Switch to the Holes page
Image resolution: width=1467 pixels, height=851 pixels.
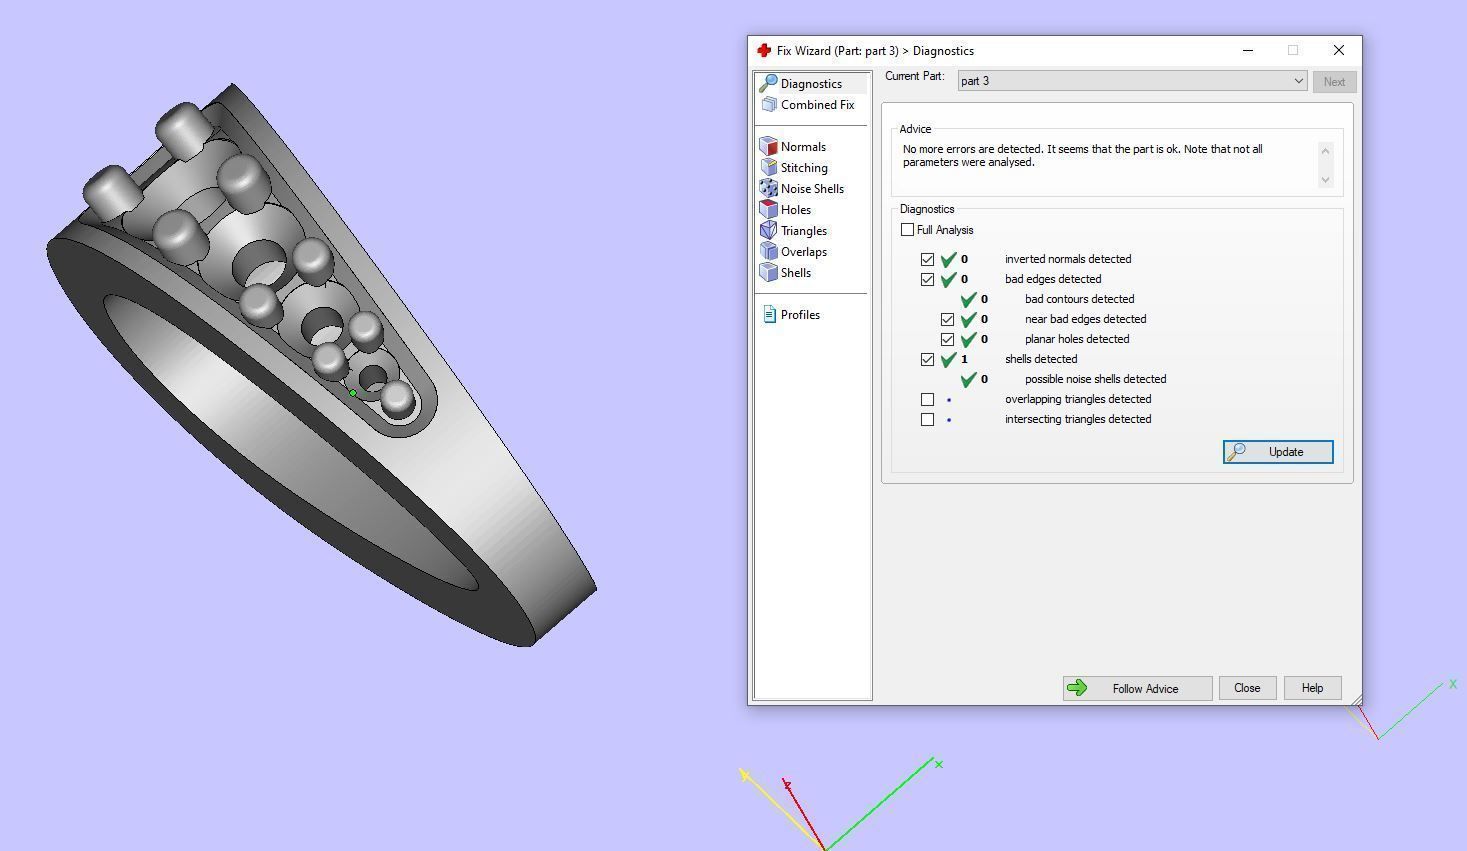[796, 210]
